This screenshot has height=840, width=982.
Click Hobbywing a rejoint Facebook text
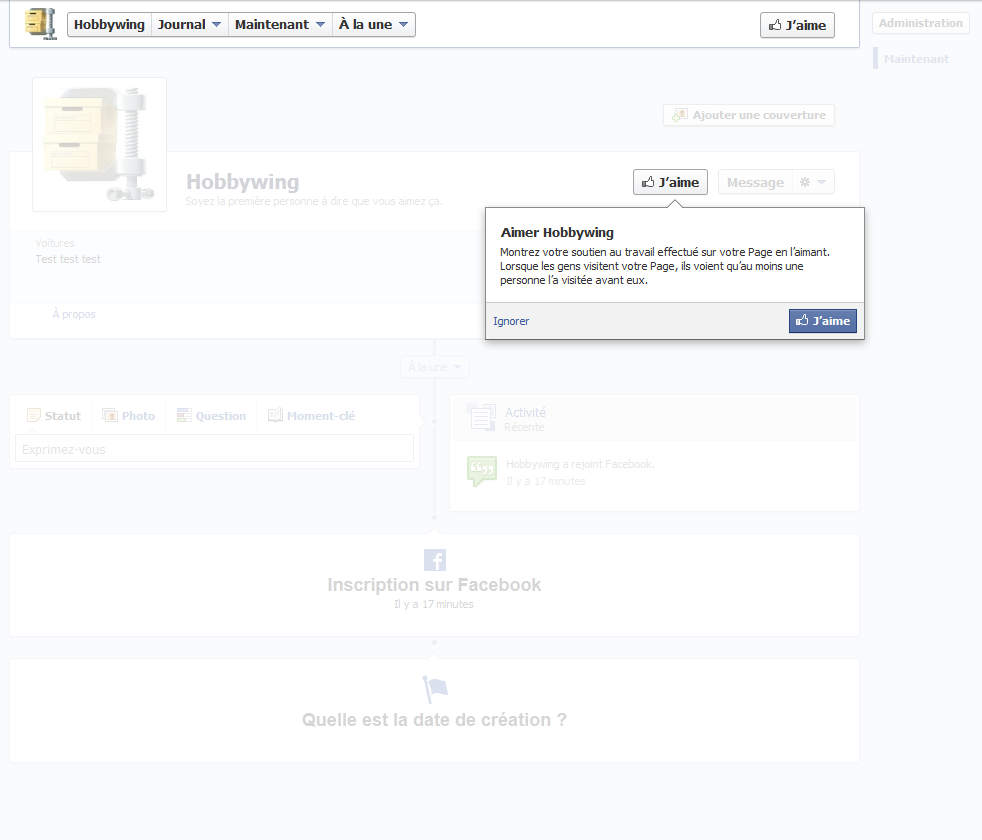coord(580,464)
